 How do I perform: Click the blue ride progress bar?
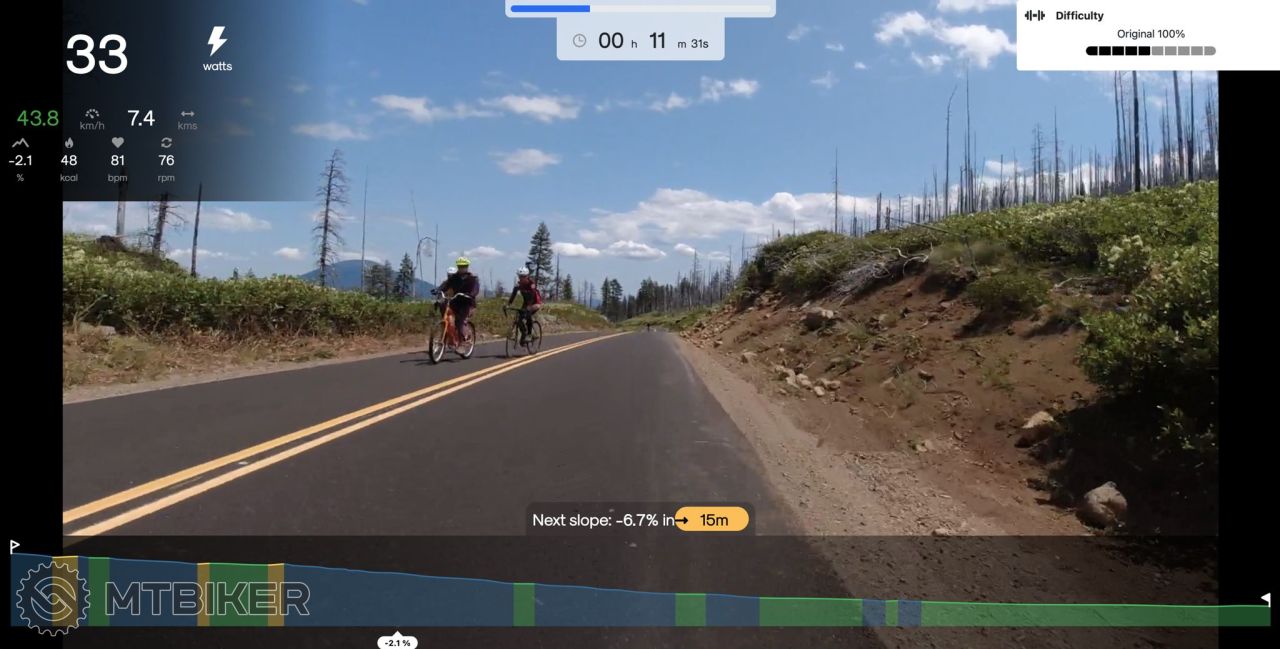pyautogui.click(x=641, y=8)
